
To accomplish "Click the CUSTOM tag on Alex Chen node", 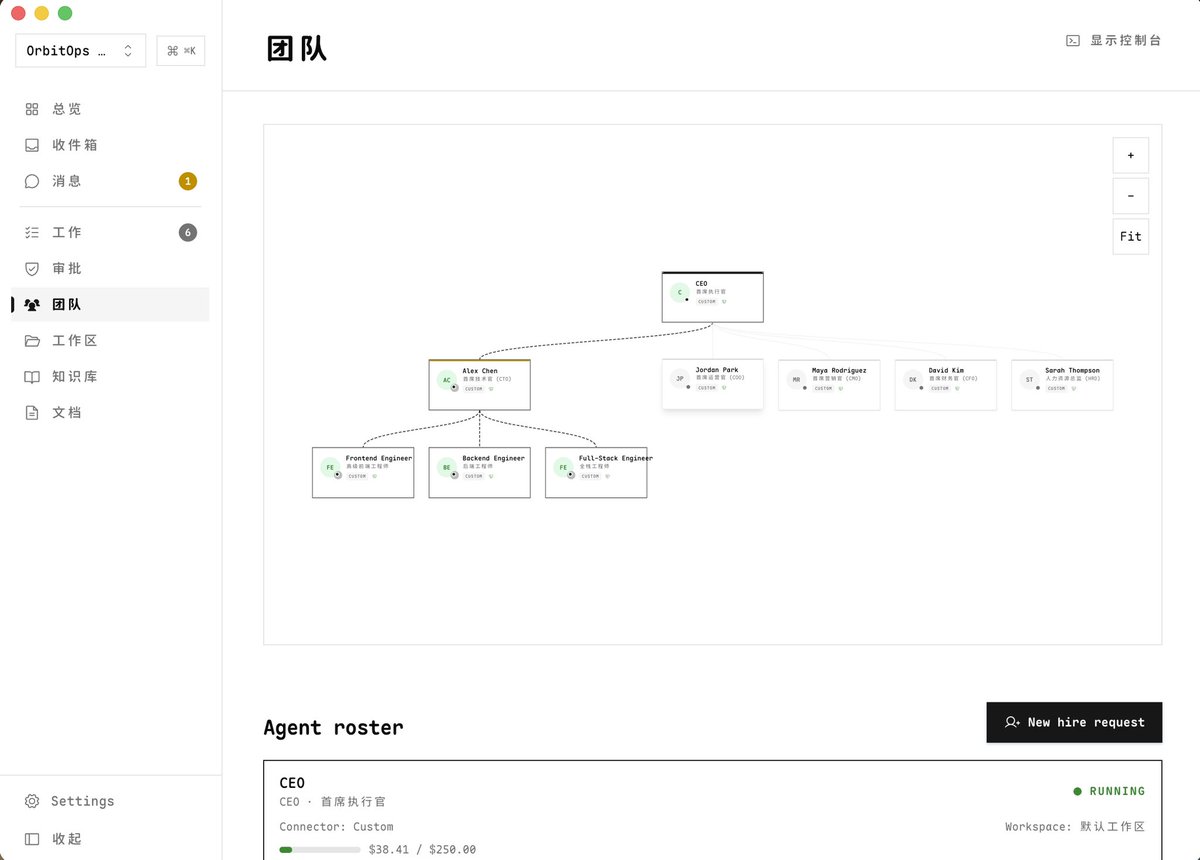I will click(474, 389).
